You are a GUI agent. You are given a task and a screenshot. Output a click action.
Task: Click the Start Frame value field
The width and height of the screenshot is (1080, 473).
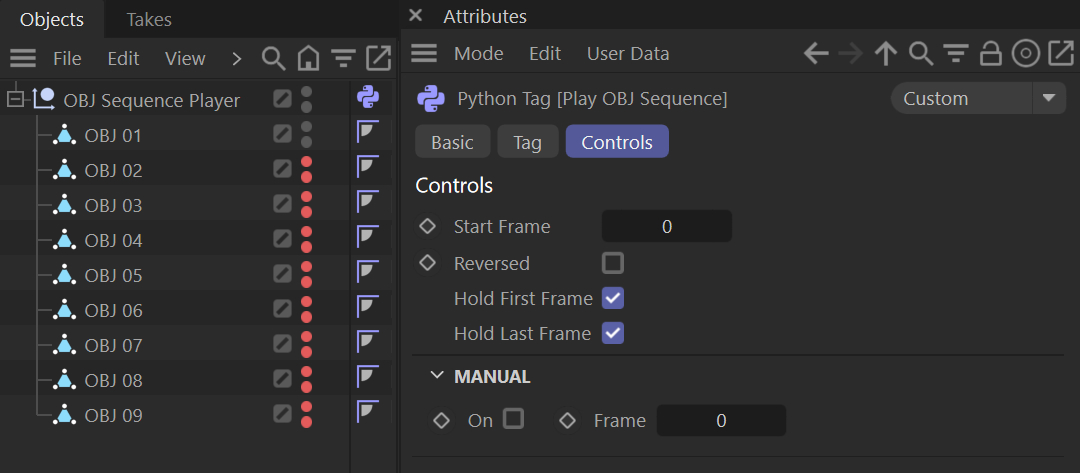pyautogui.click(x=667, y=227)
